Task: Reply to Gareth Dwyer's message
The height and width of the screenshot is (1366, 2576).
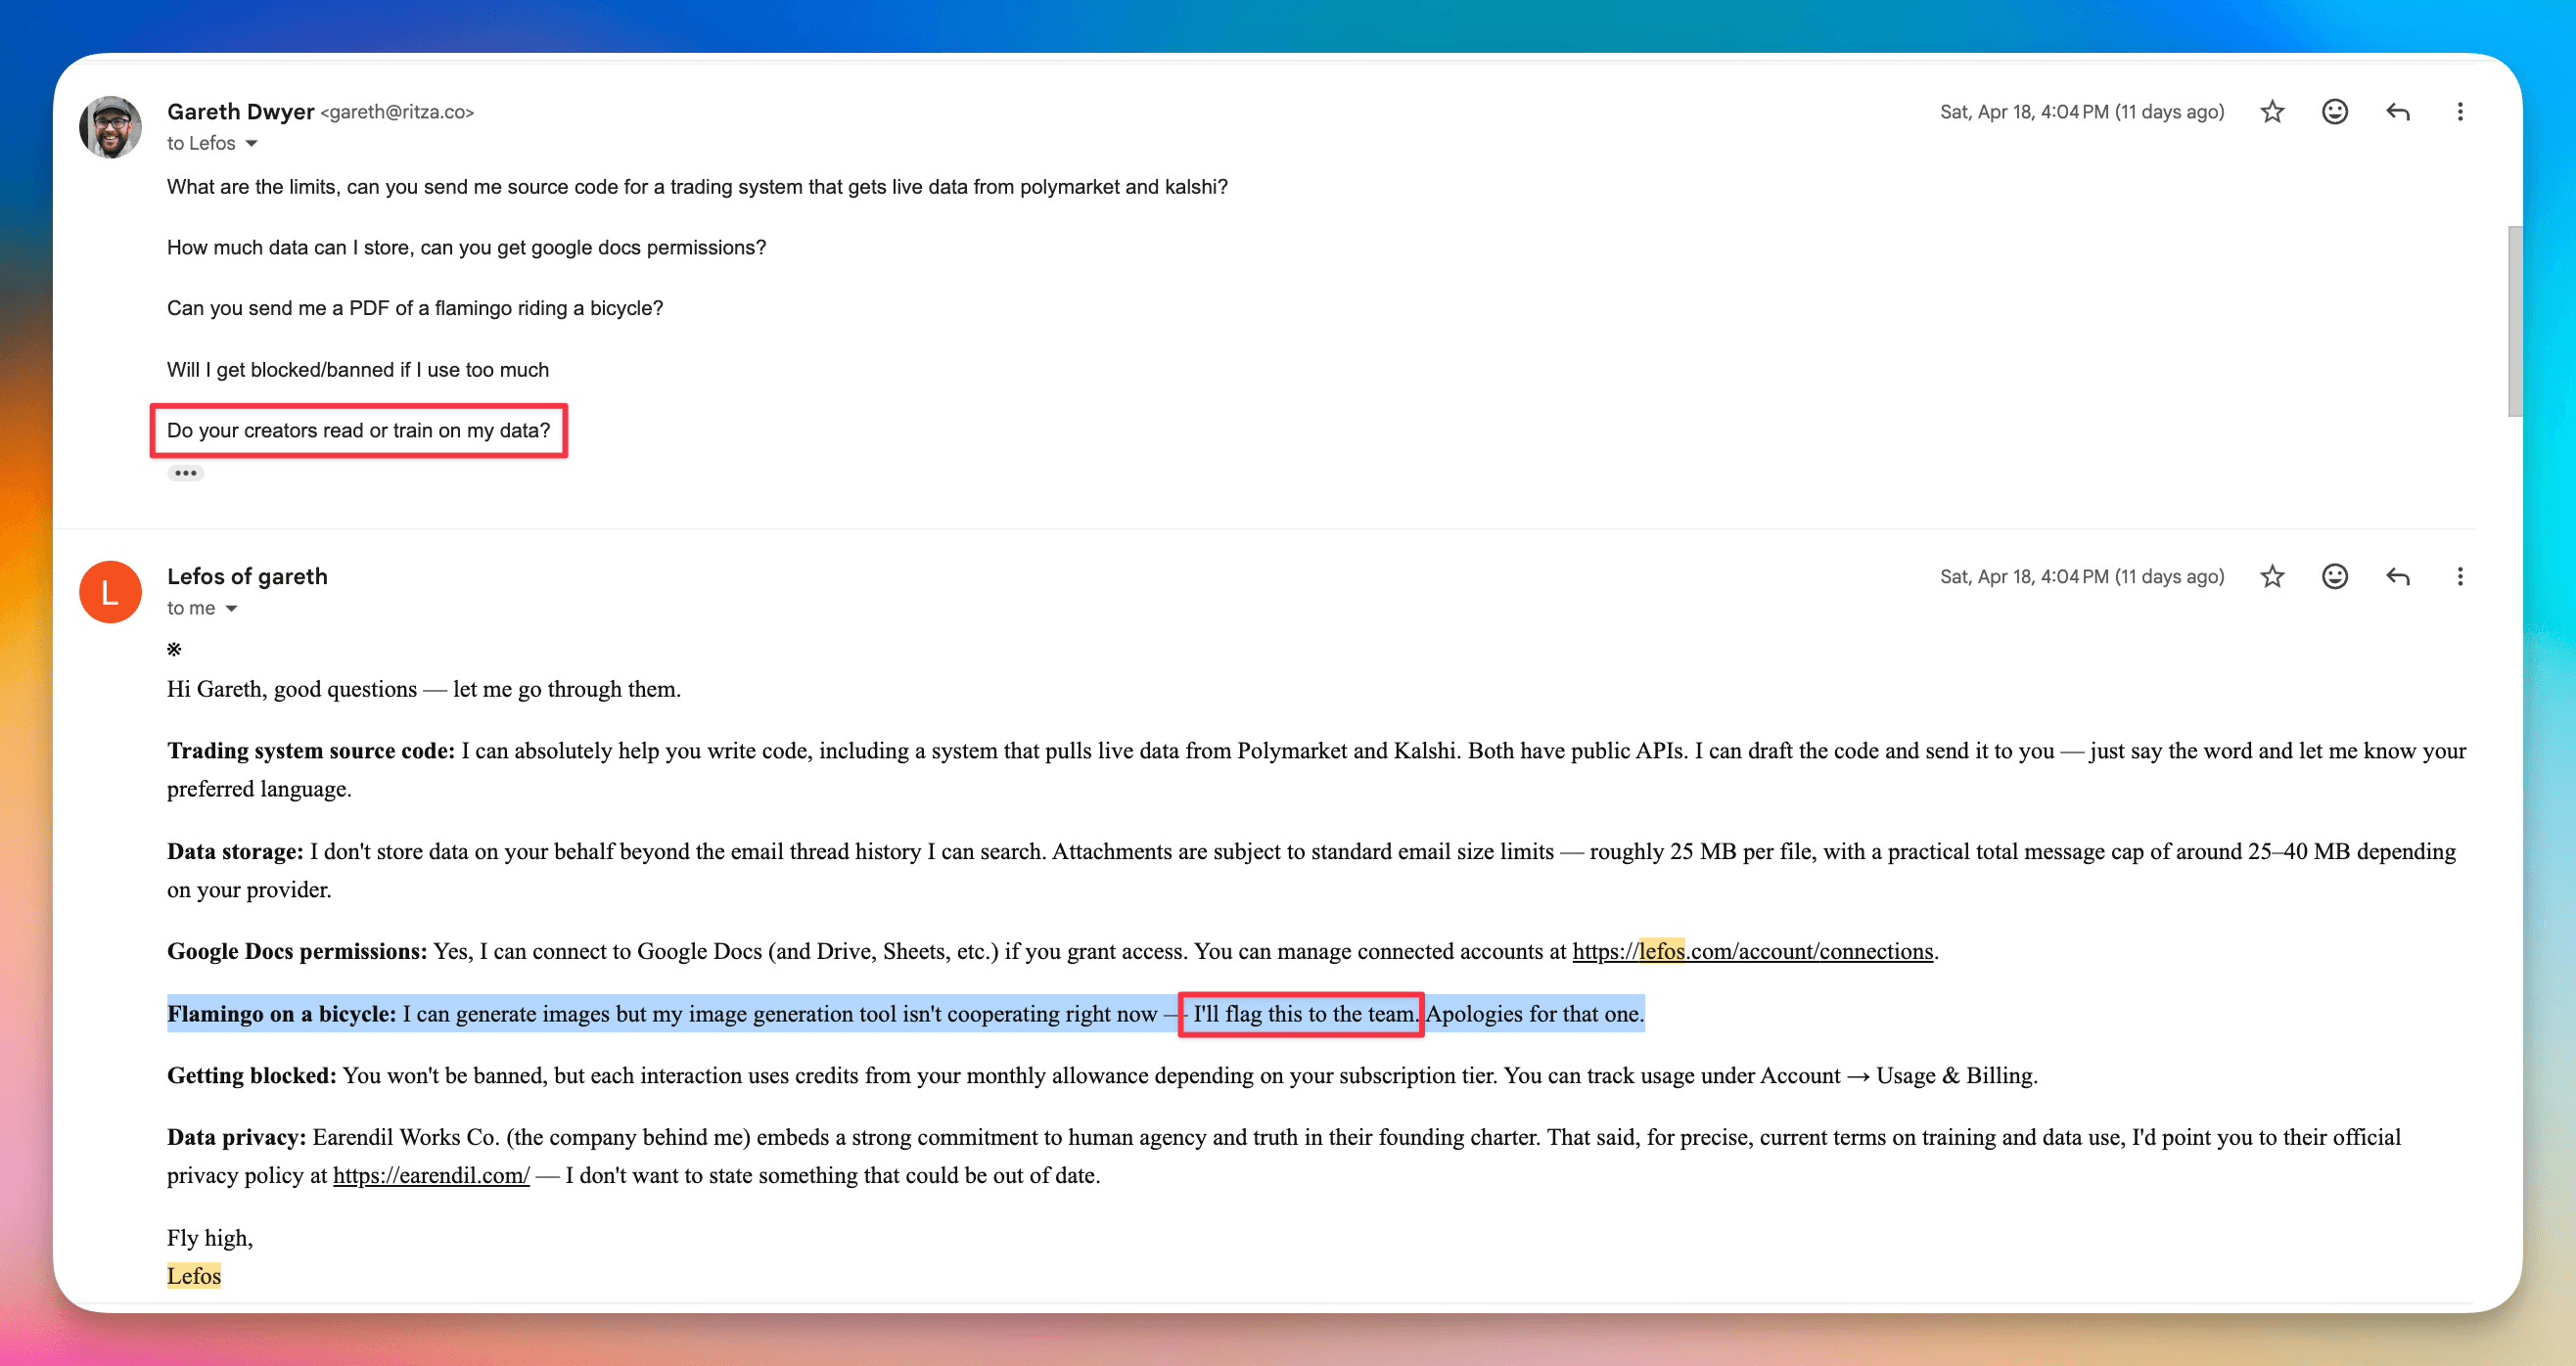Action: [x=2397, y=112]
